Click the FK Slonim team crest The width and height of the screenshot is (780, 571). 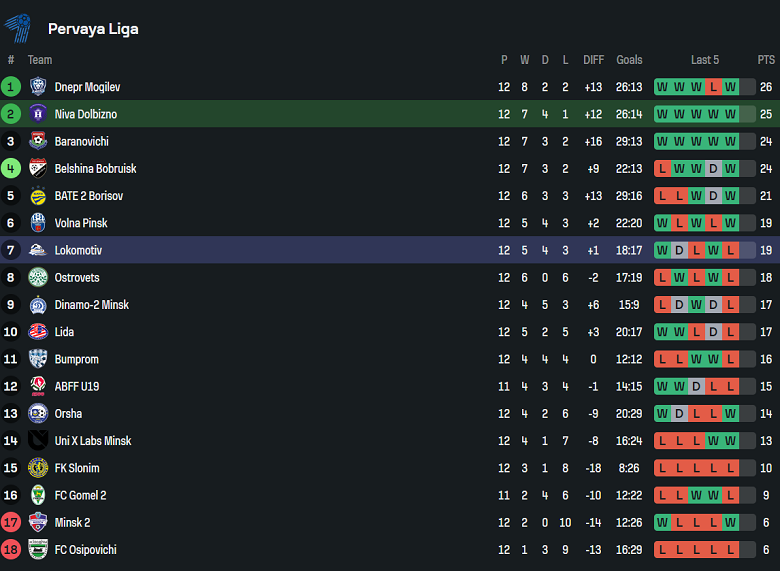click(x=38, y=468)
